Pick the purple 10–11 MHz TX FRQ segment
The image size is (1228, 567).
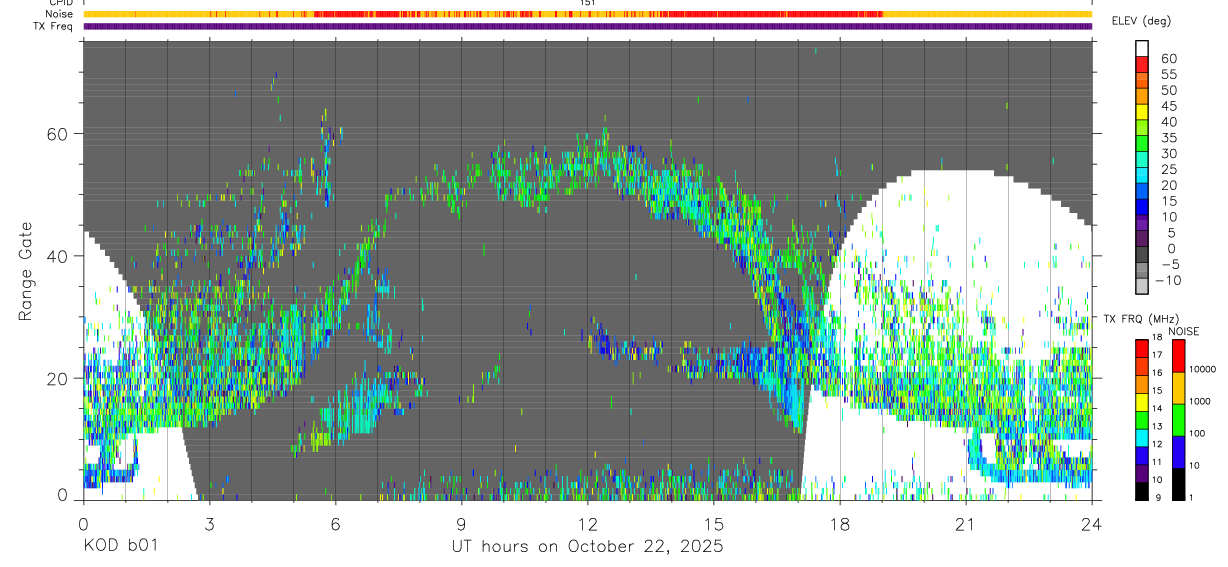tap(1142, 474)
